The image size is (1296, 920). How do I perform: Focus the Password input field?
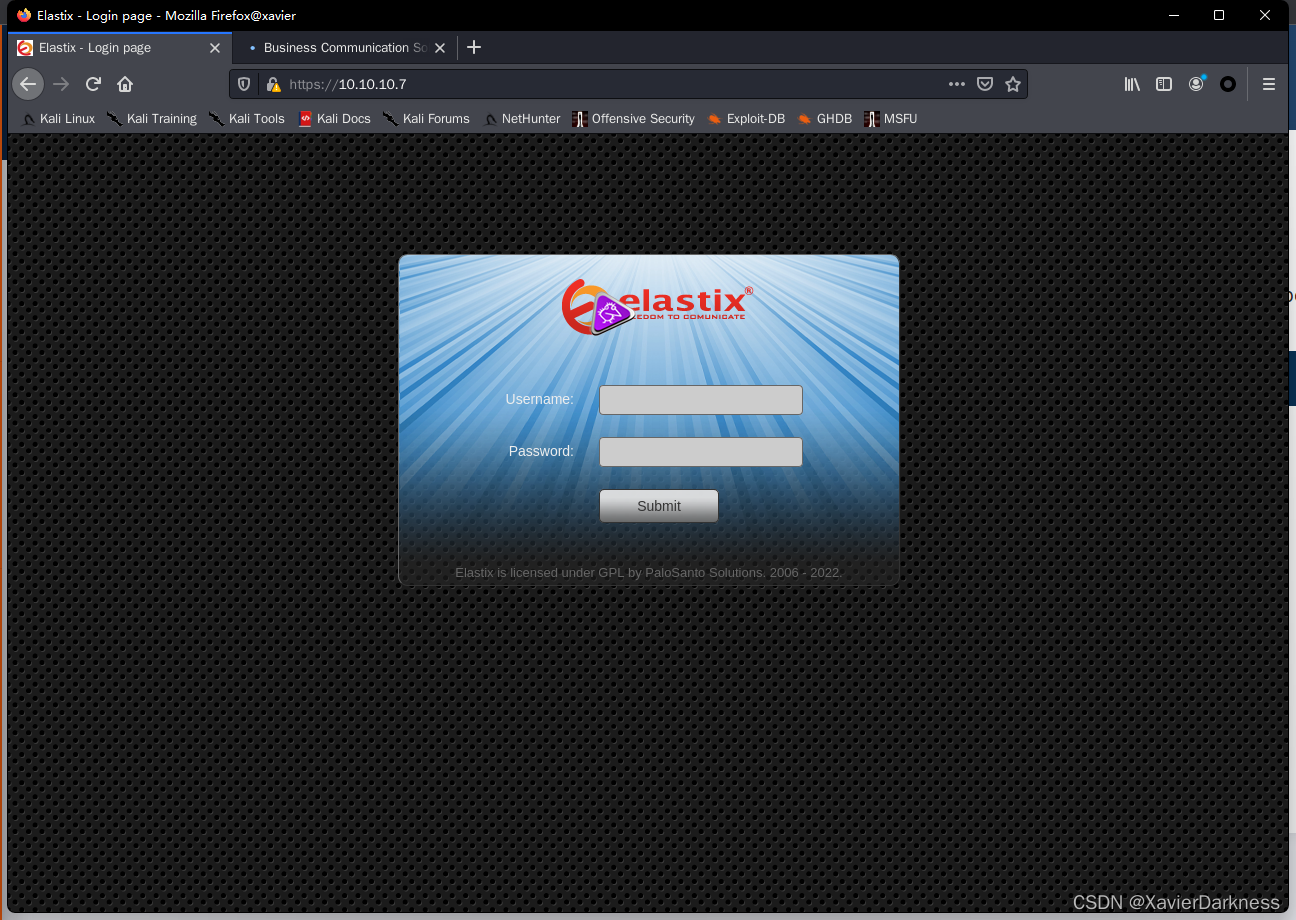pyautogui.click(x=701, y=452)
